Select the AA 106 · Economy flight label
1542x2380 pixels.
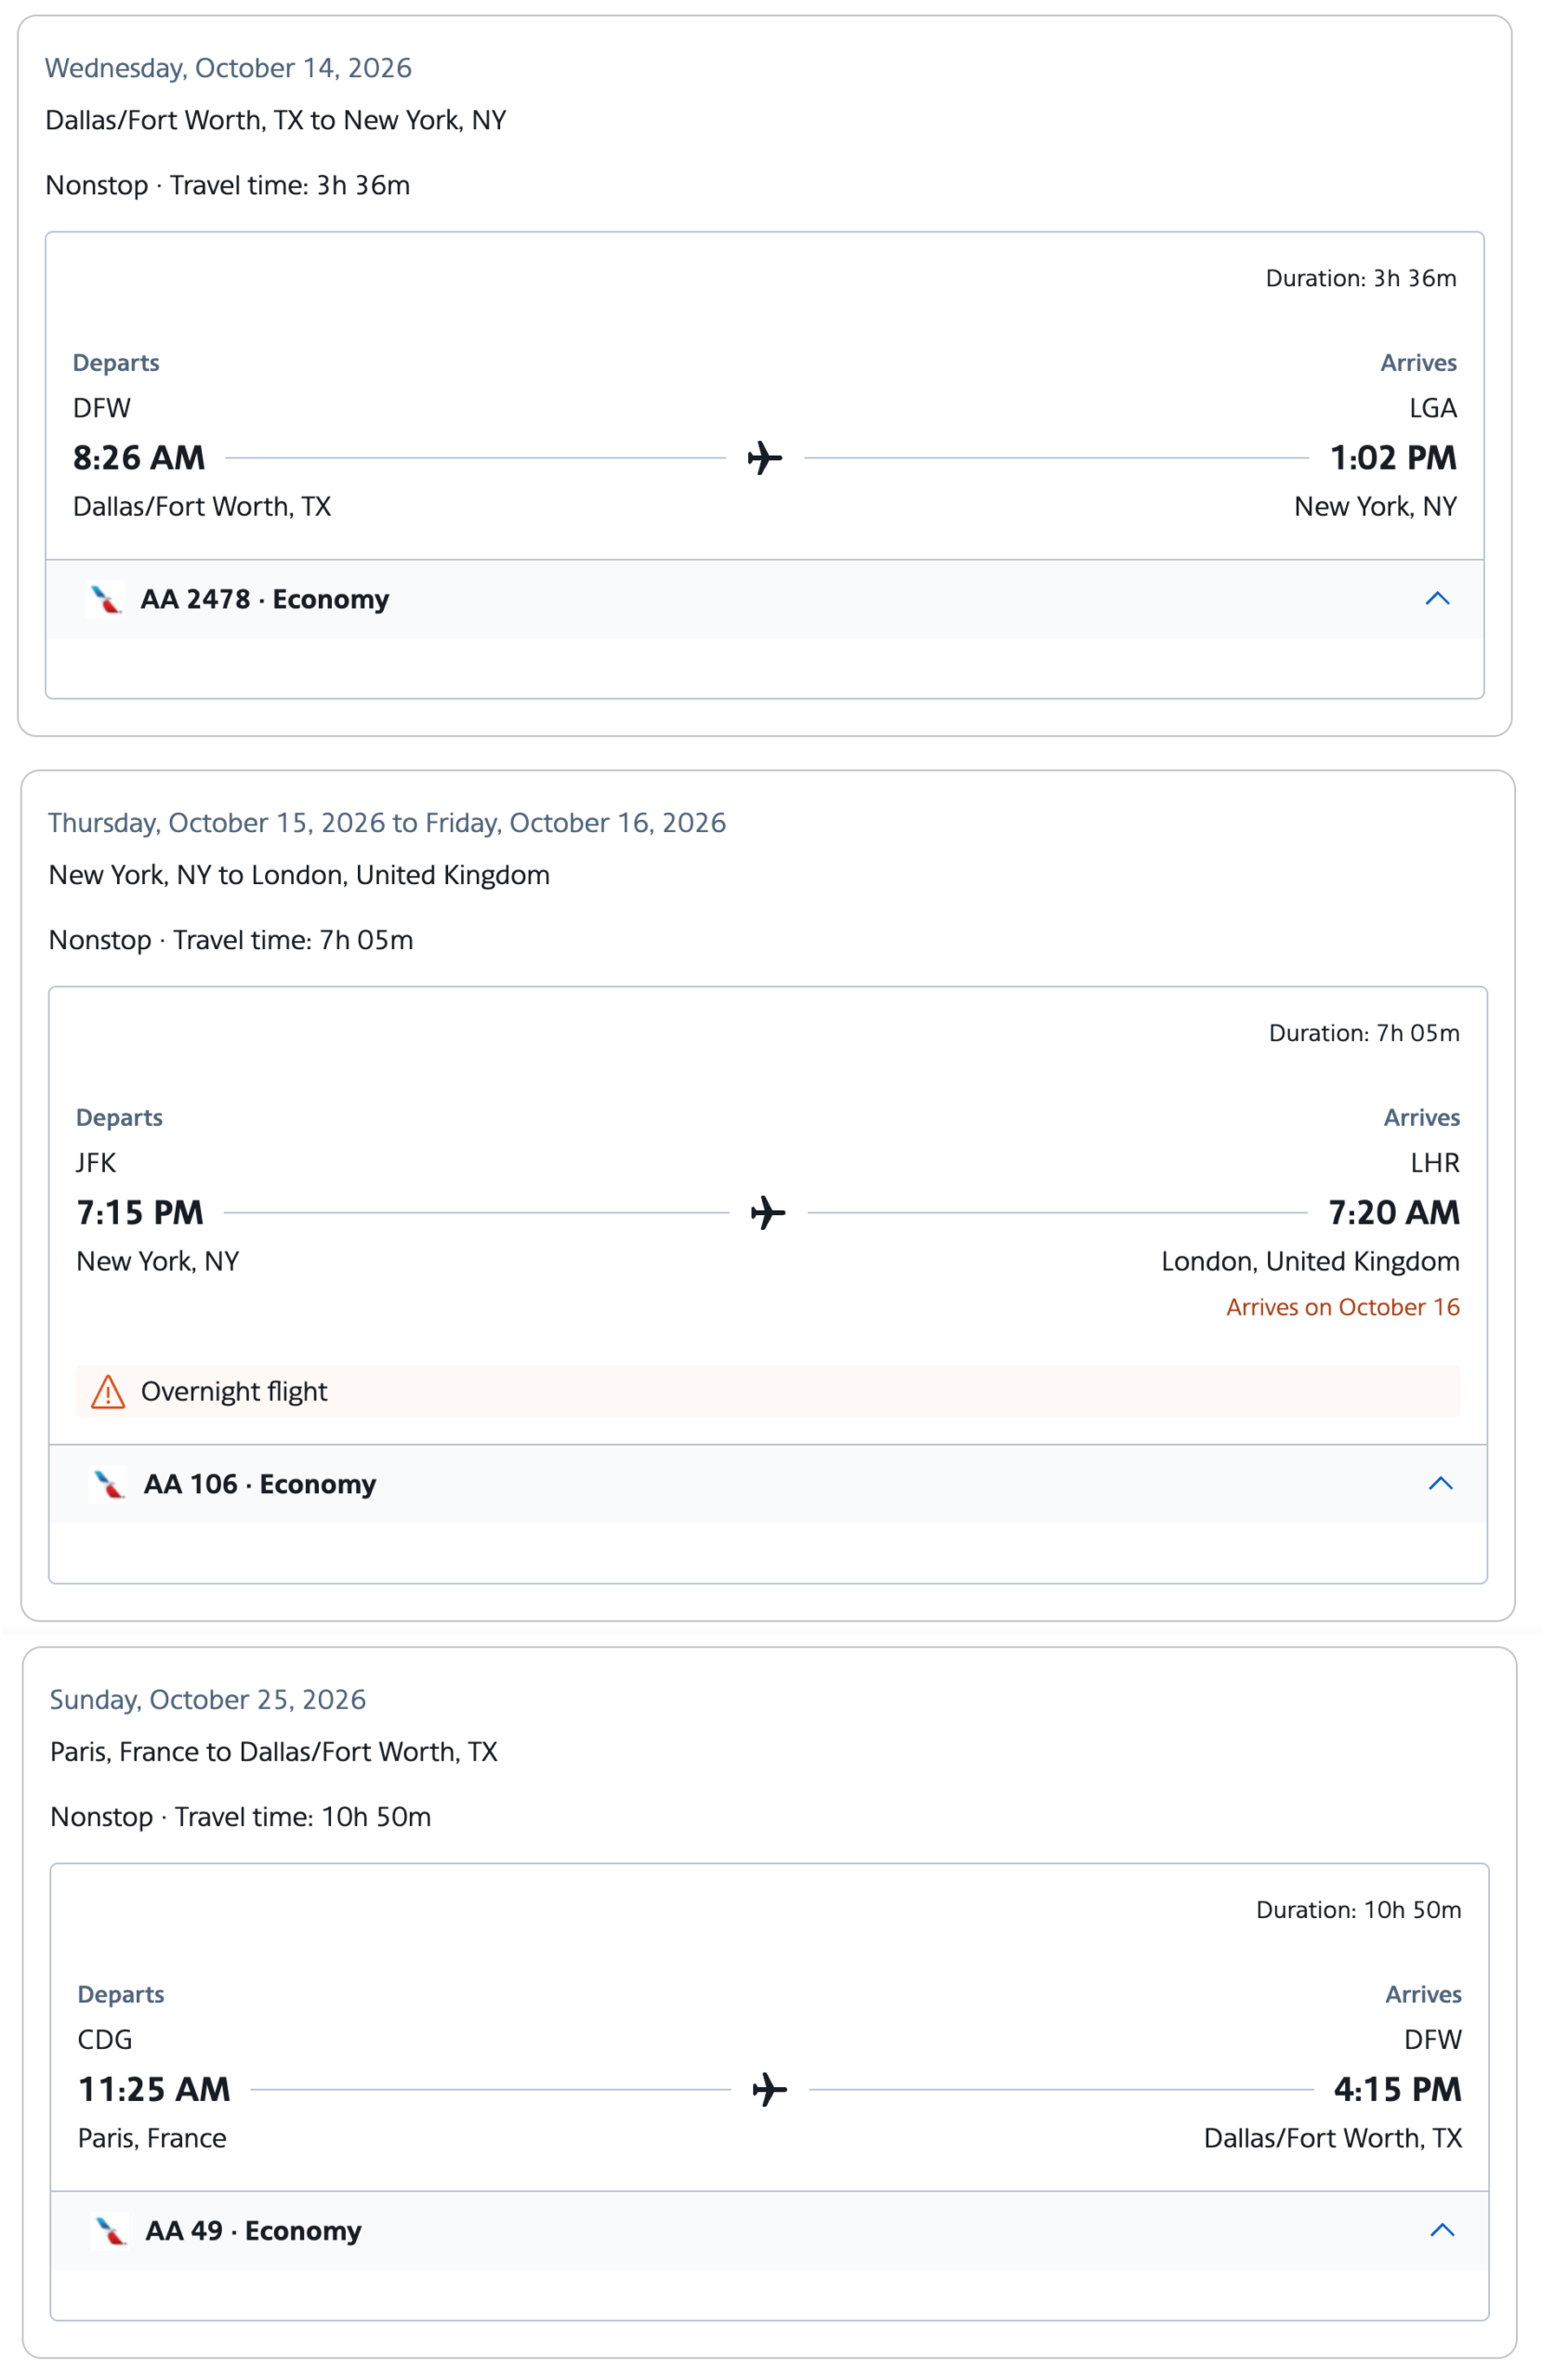coord(260,1484)
